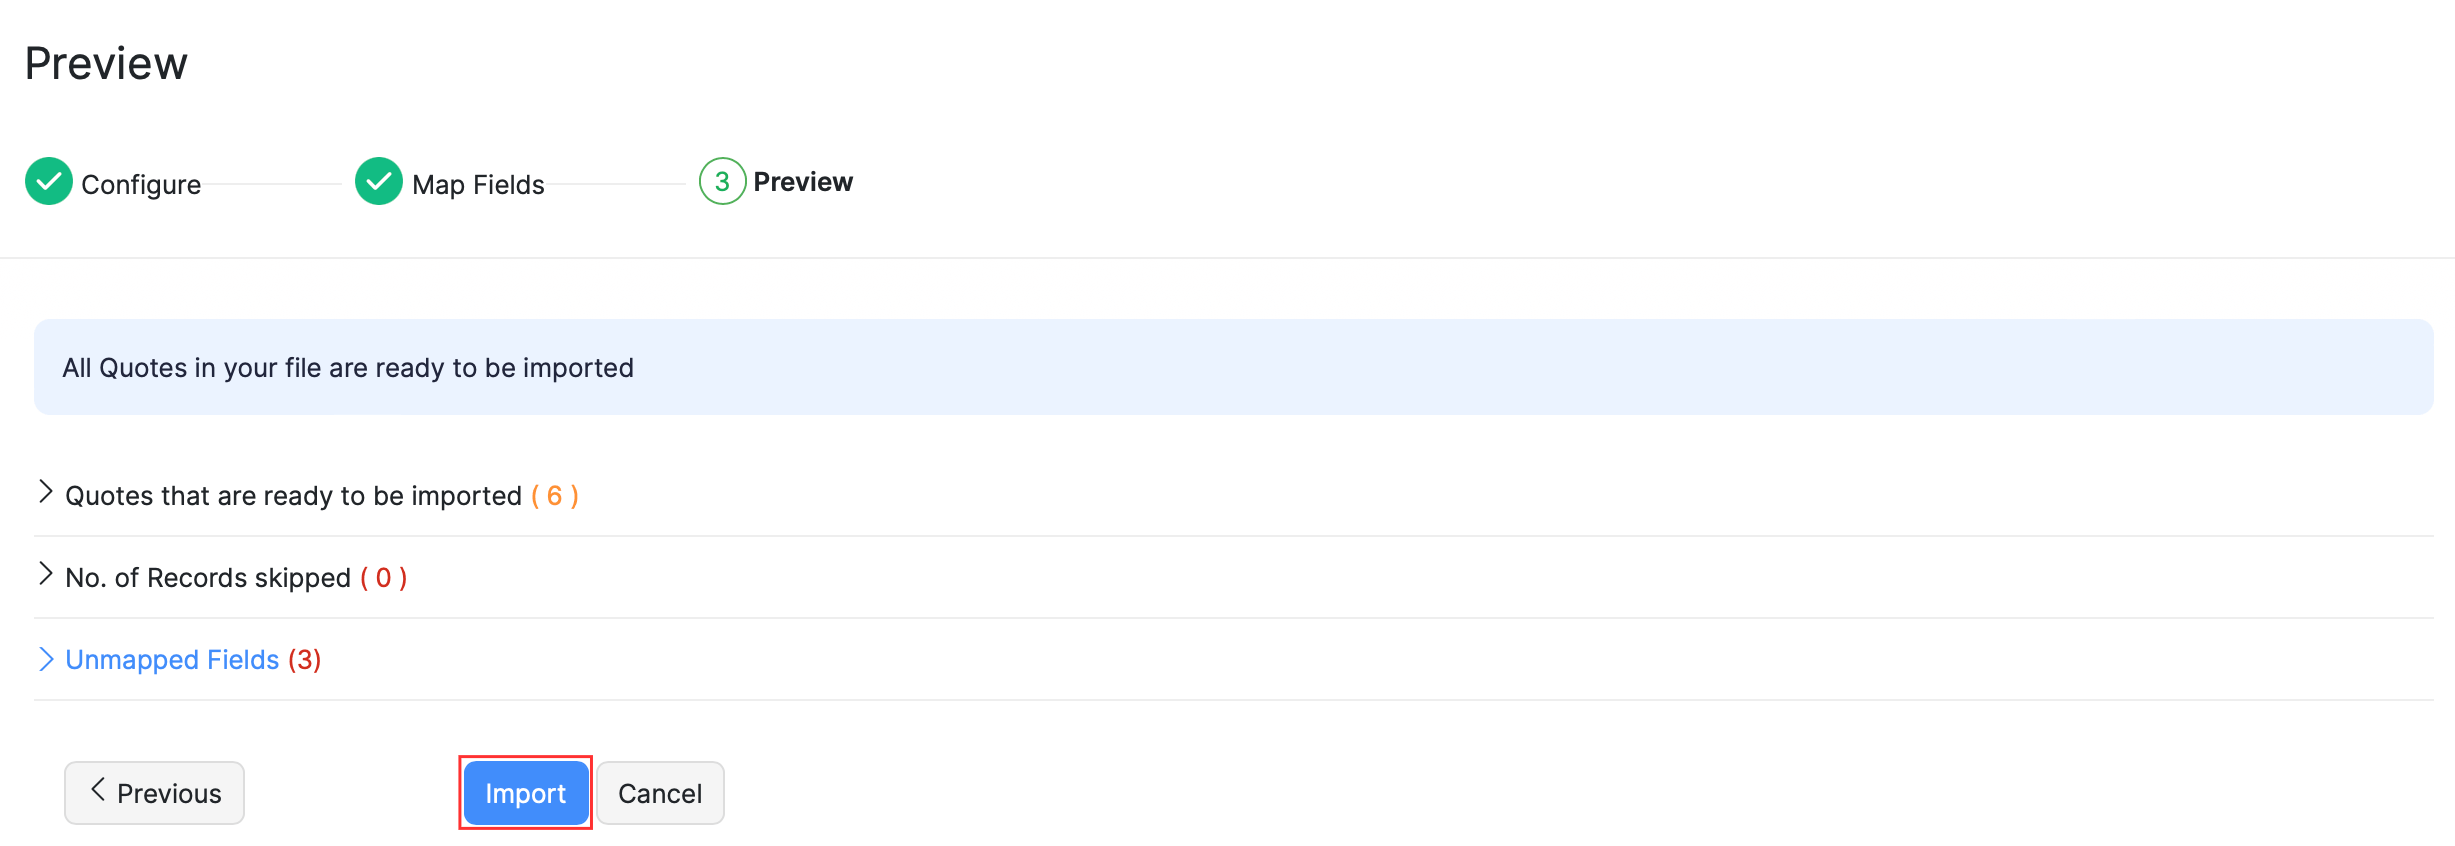The height and width of the screenshot is (846, 2455).
Task: Click the green checkmark beside Configure
Action: point(48,182)
